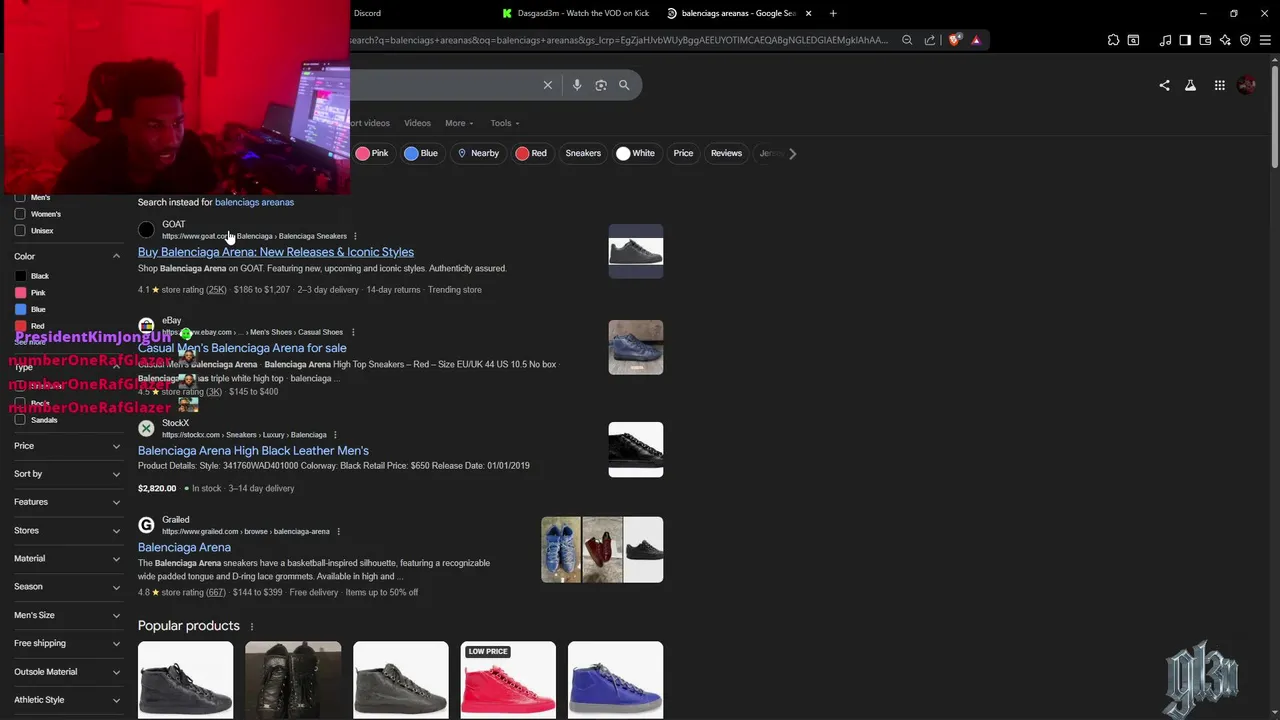Select the Pink color chip

click(372, 153)
